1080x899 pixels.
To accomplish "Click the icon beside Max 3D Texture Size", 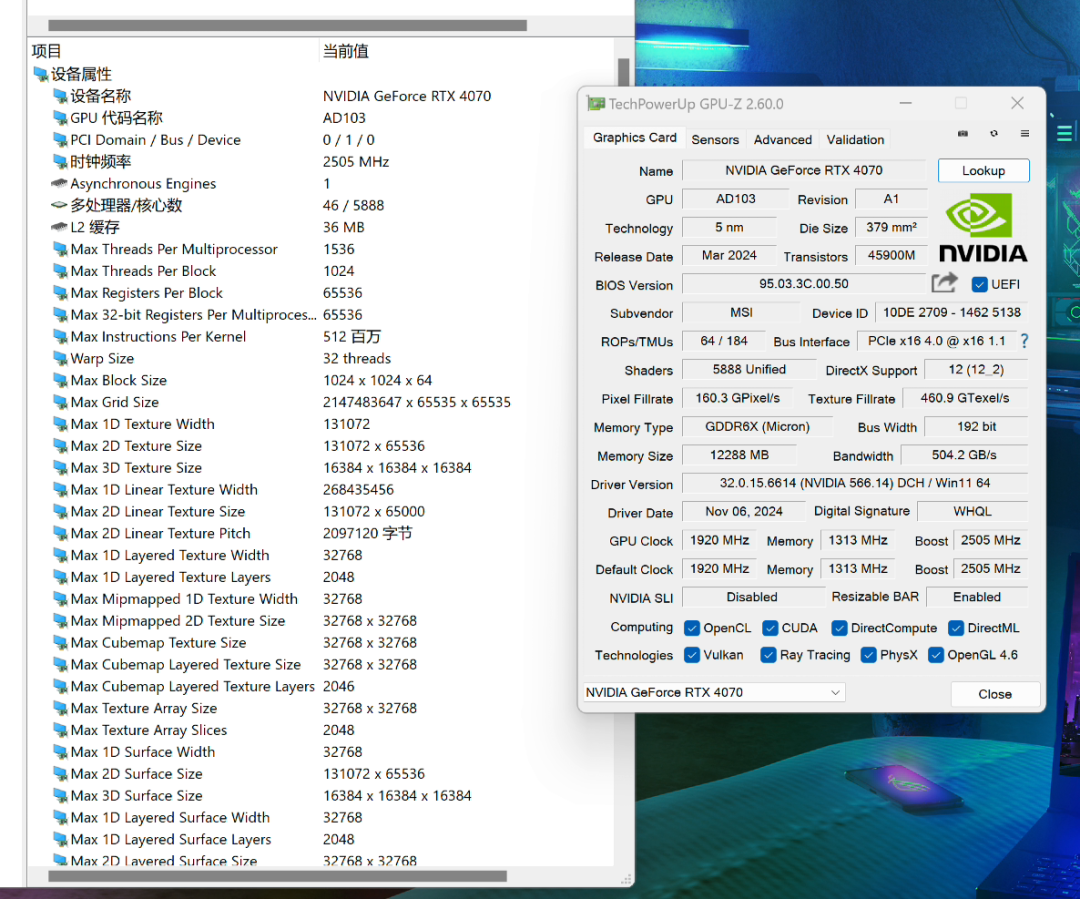I will pos(61,468).
